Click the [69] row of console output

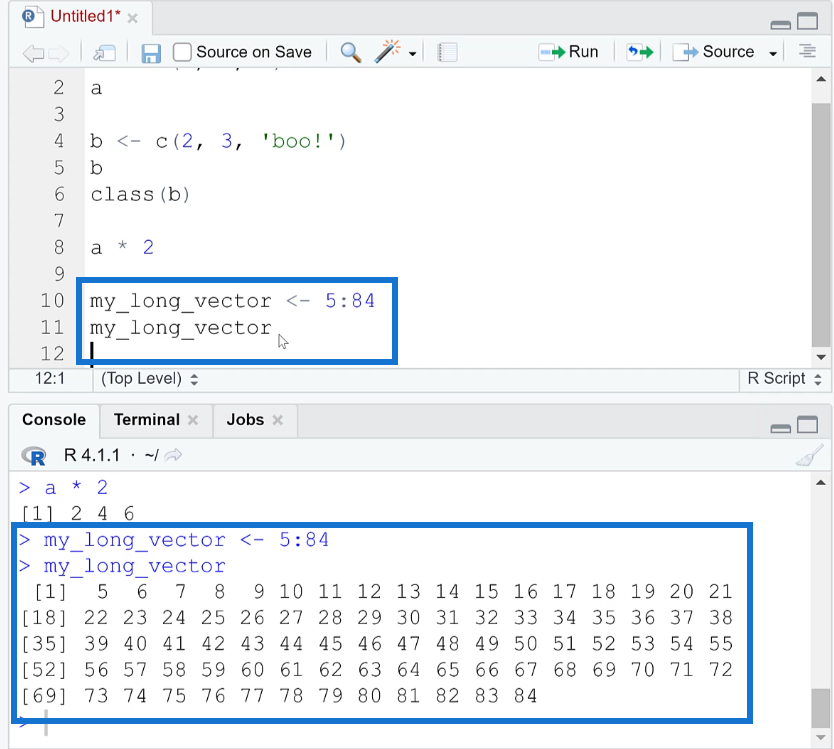tap(279, 696)
